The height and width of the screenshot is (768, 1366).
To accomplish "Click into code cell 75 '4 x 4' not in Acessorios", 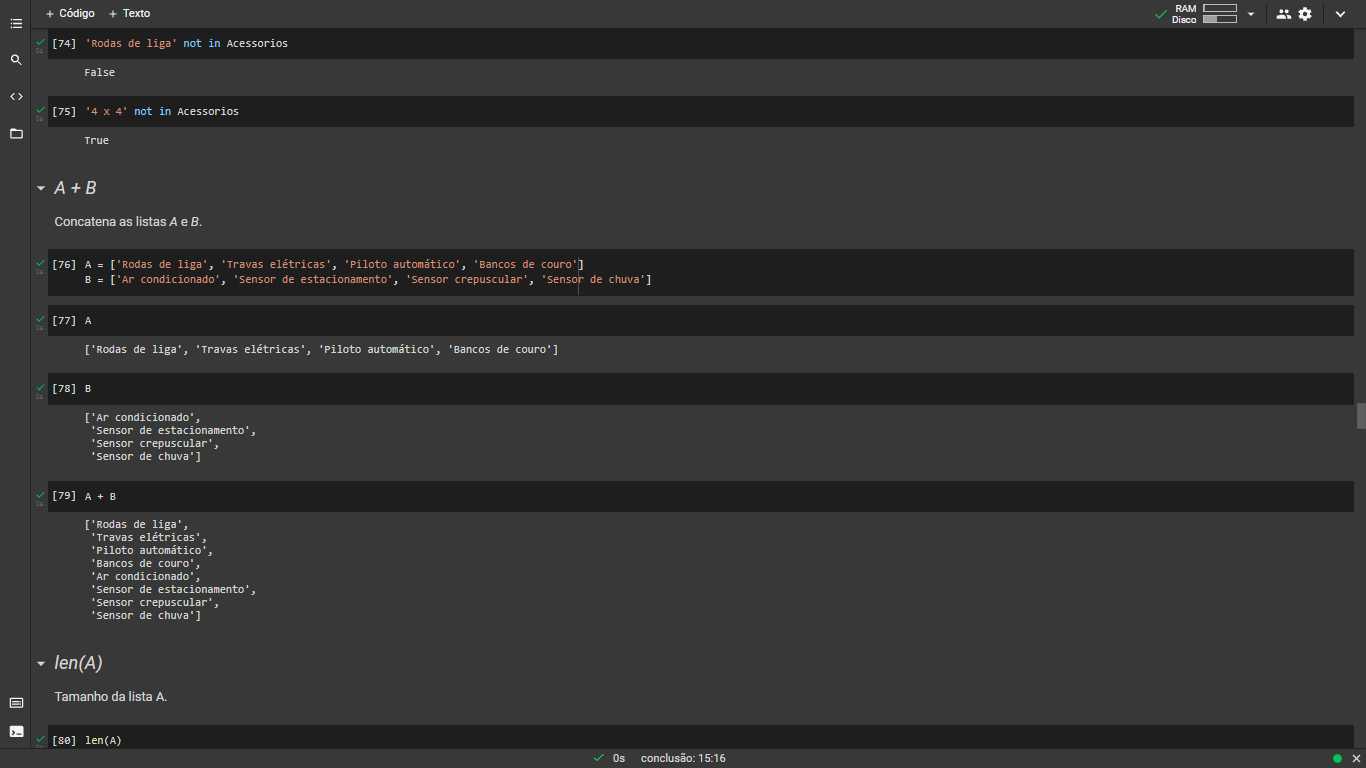I will tap(700, 112).
